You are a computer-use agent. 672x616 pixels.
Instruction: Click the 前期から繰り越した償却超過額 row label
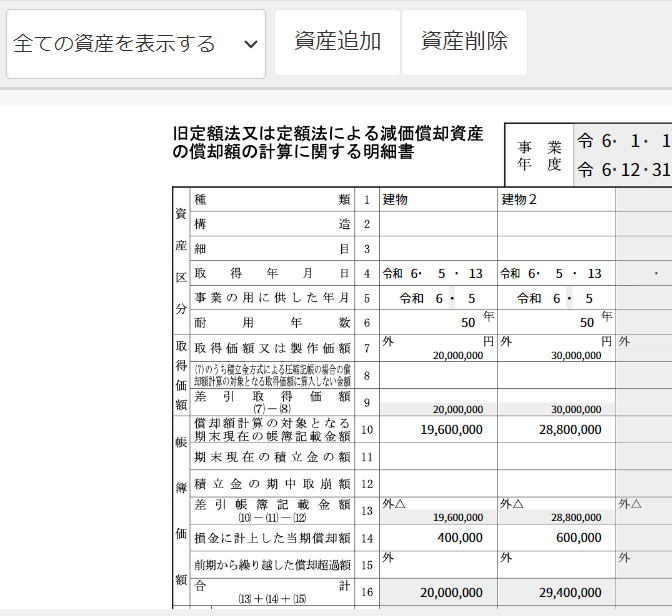click(272, 565)
